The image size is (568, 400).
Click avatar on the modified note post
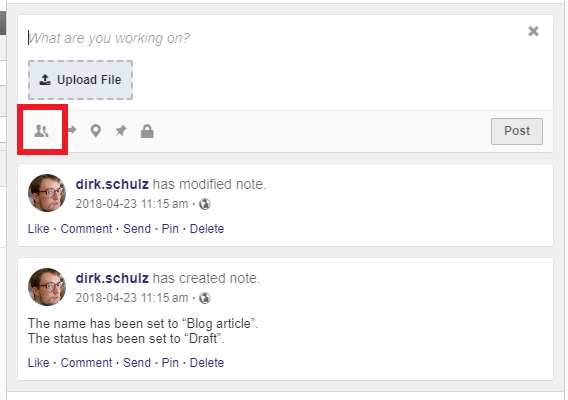click(x=47, y=193)
